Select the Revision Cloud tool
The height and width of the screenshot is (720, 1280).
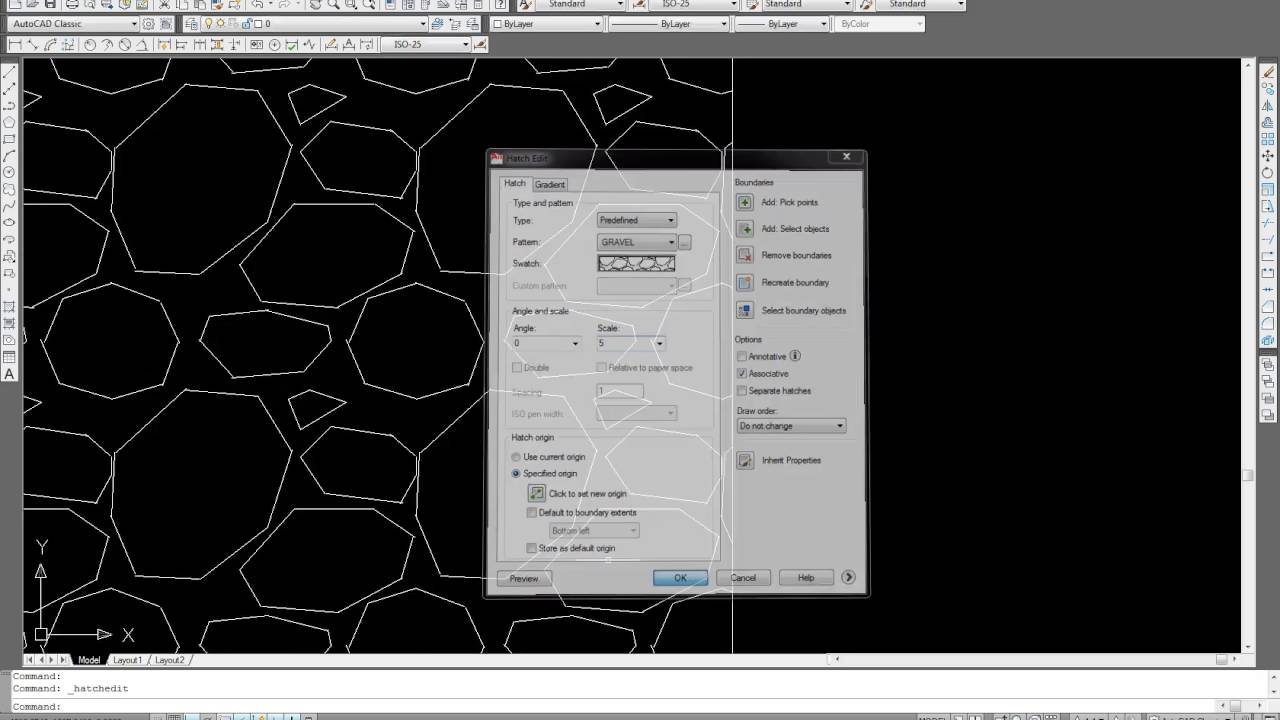[x=9, y=189]
